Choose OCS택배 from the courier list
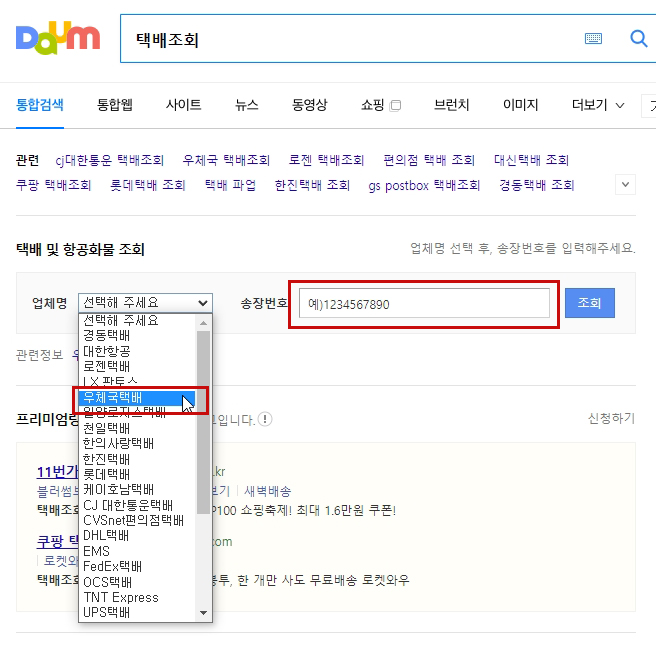 pos(137,582)
